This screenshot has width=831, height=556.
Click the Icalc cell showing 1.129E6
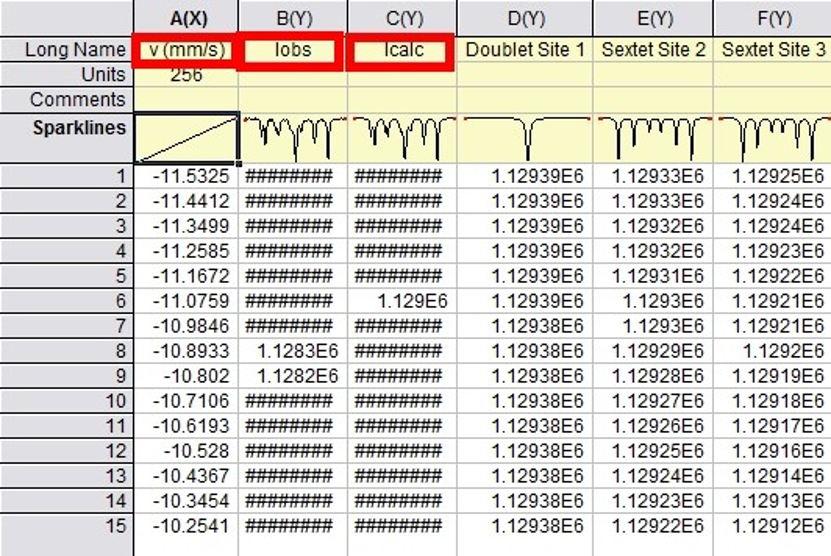[402, 301]
